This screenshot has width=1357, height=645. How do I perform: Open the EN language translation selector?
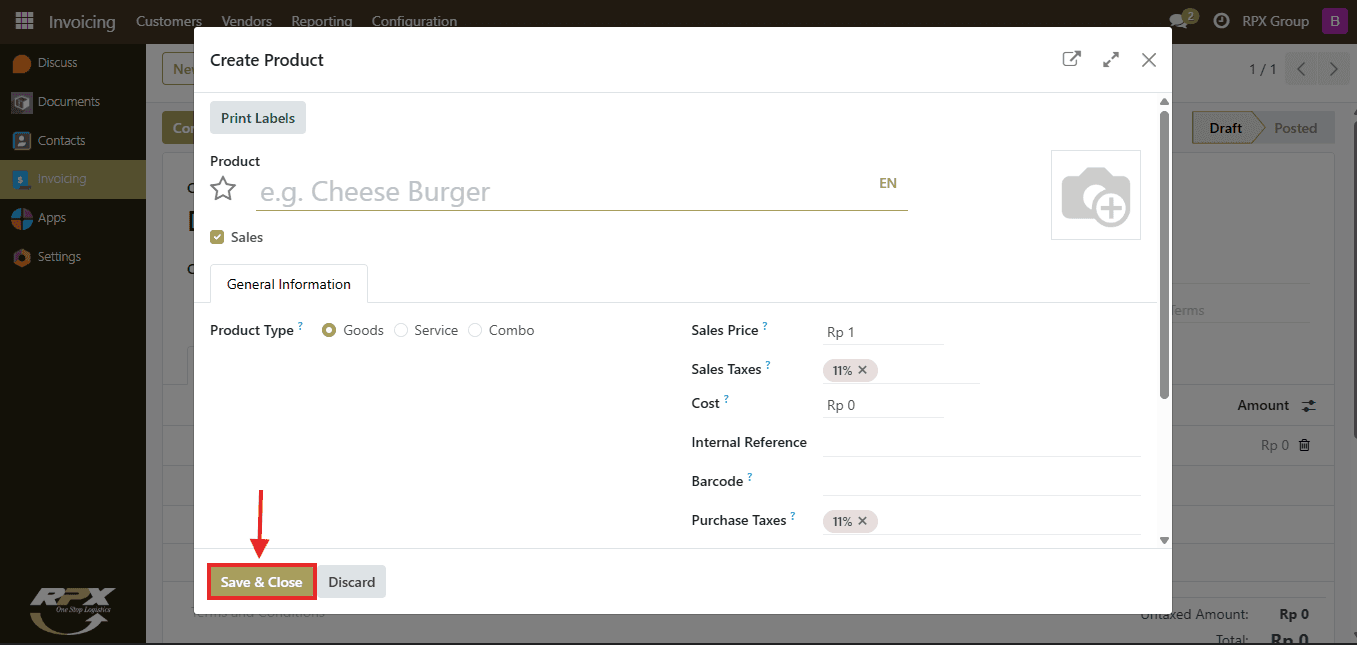888,183
